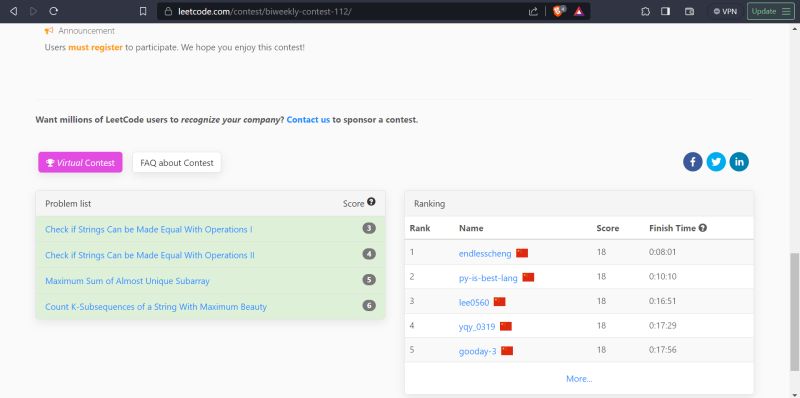Reload the page
800x398 pixels.
tap(54, 11)
